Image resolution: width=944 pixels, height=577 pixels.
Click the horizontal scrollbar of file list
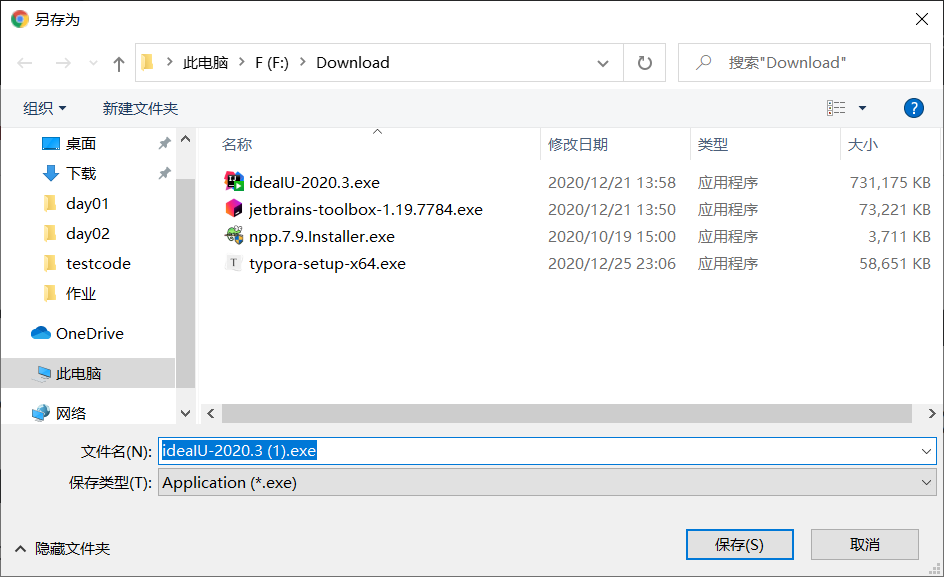tap(567, 414)
